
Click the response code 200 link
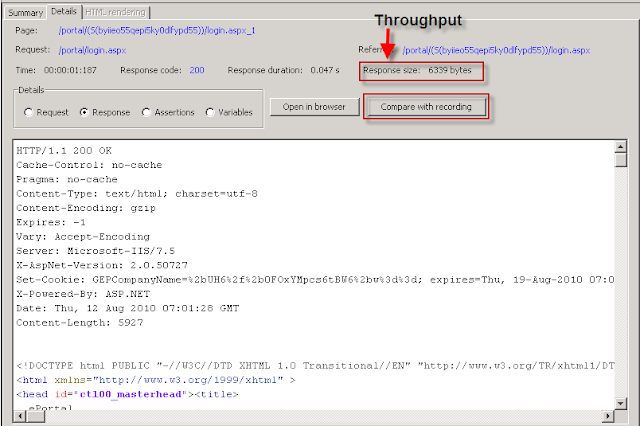coord(197,70)
